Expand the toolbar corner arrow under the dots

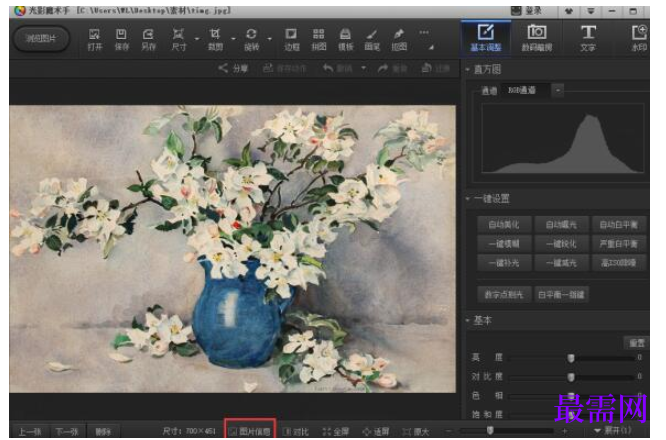coord(431,48)
